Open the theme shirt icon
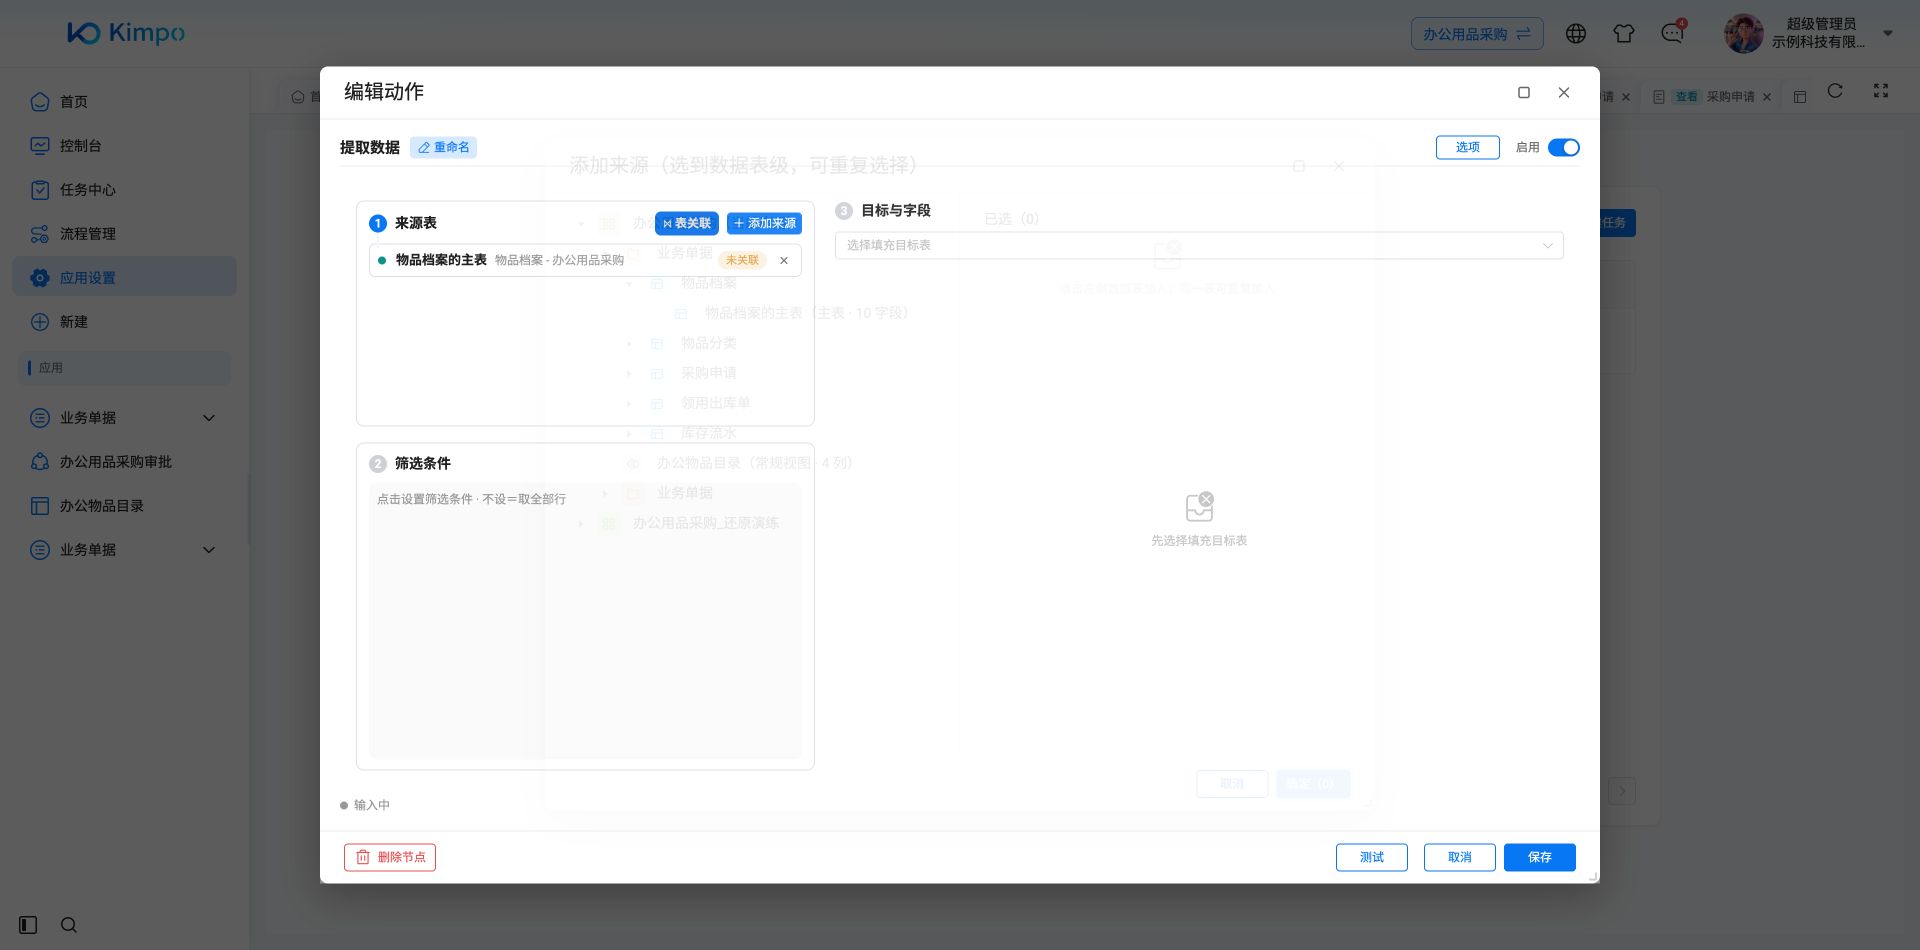 (x=1624, y=33)
